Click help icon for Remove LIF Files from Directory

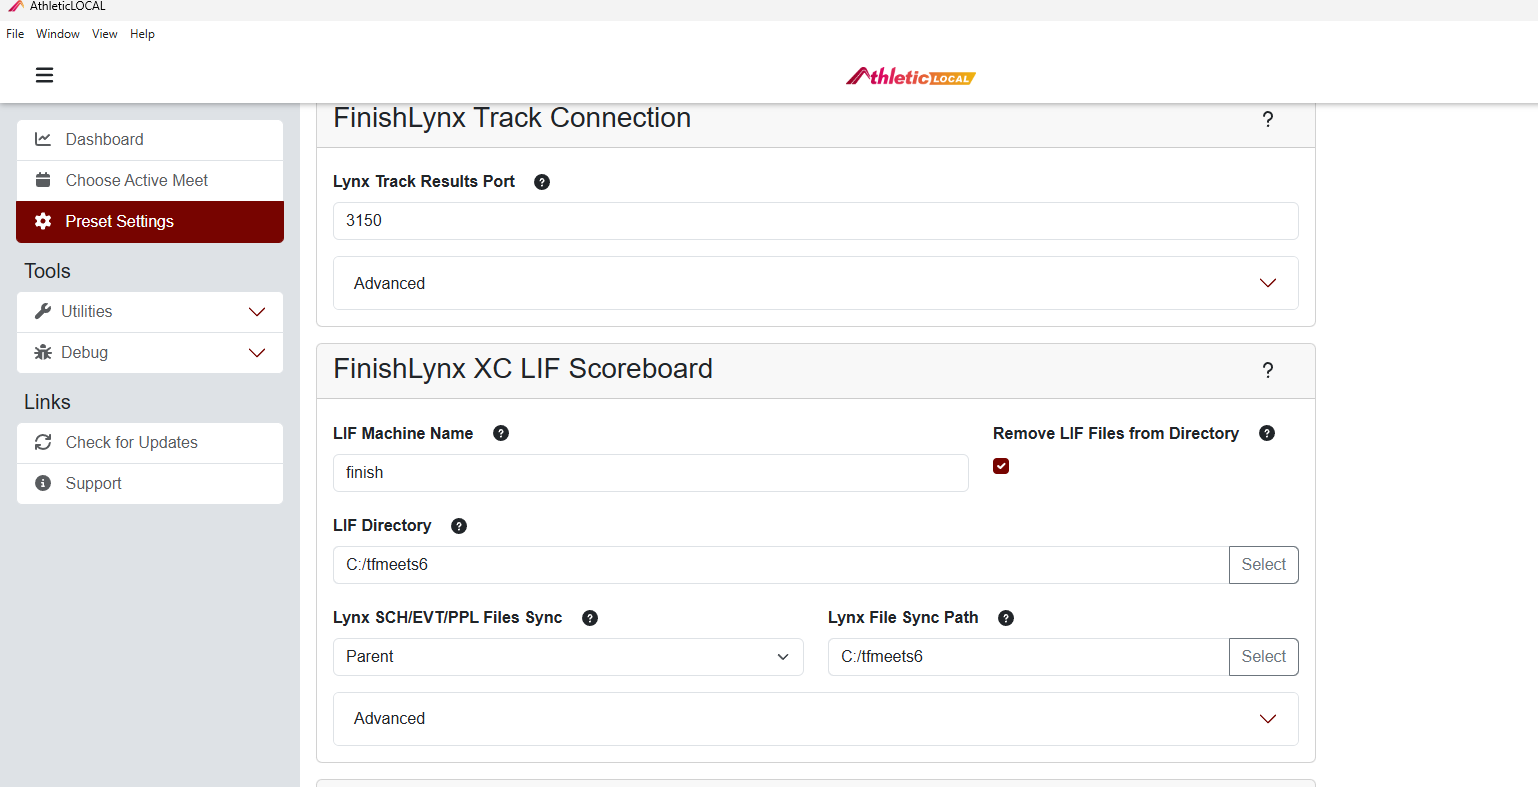point(1267,433)
